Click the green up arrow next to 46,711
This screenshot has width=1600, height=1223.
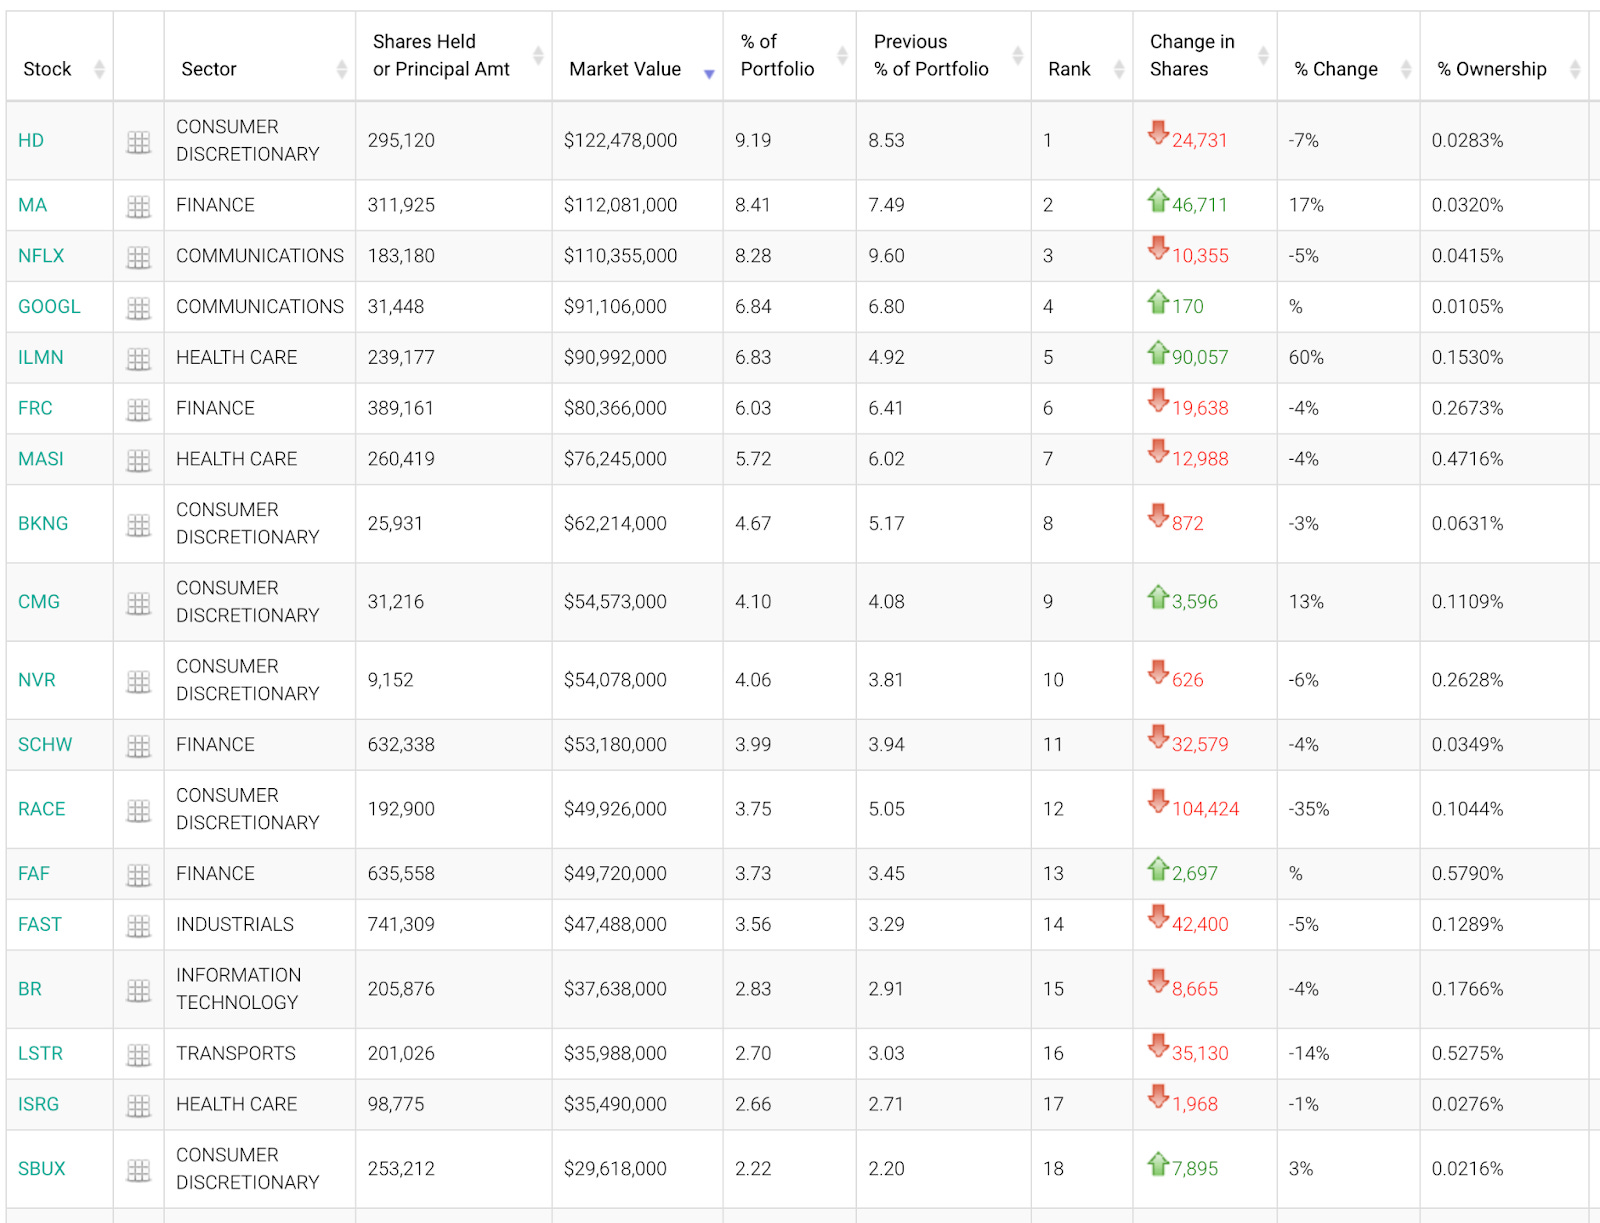point(1158,200)
